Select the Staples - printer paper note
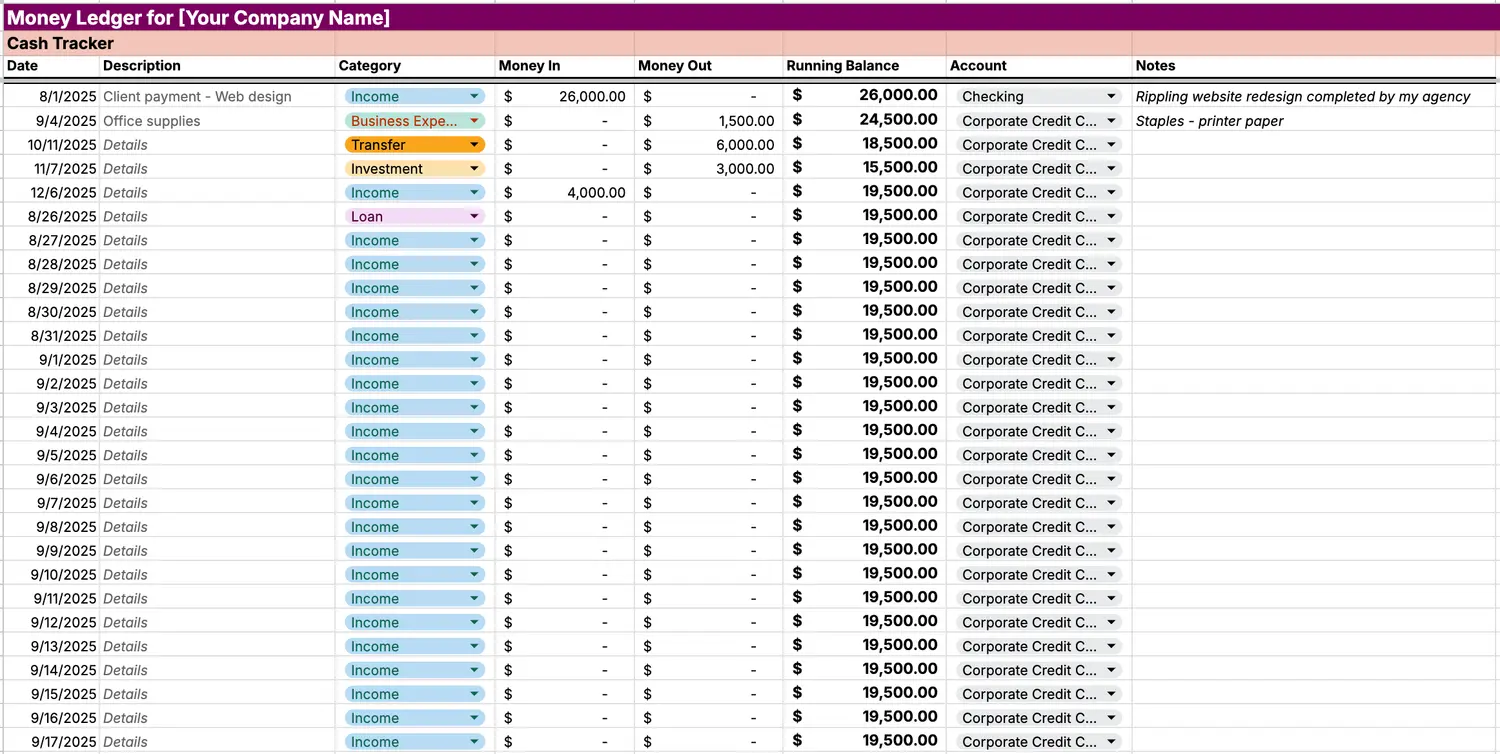This screenshot has height=754, width=1500. coord(1316,121)
